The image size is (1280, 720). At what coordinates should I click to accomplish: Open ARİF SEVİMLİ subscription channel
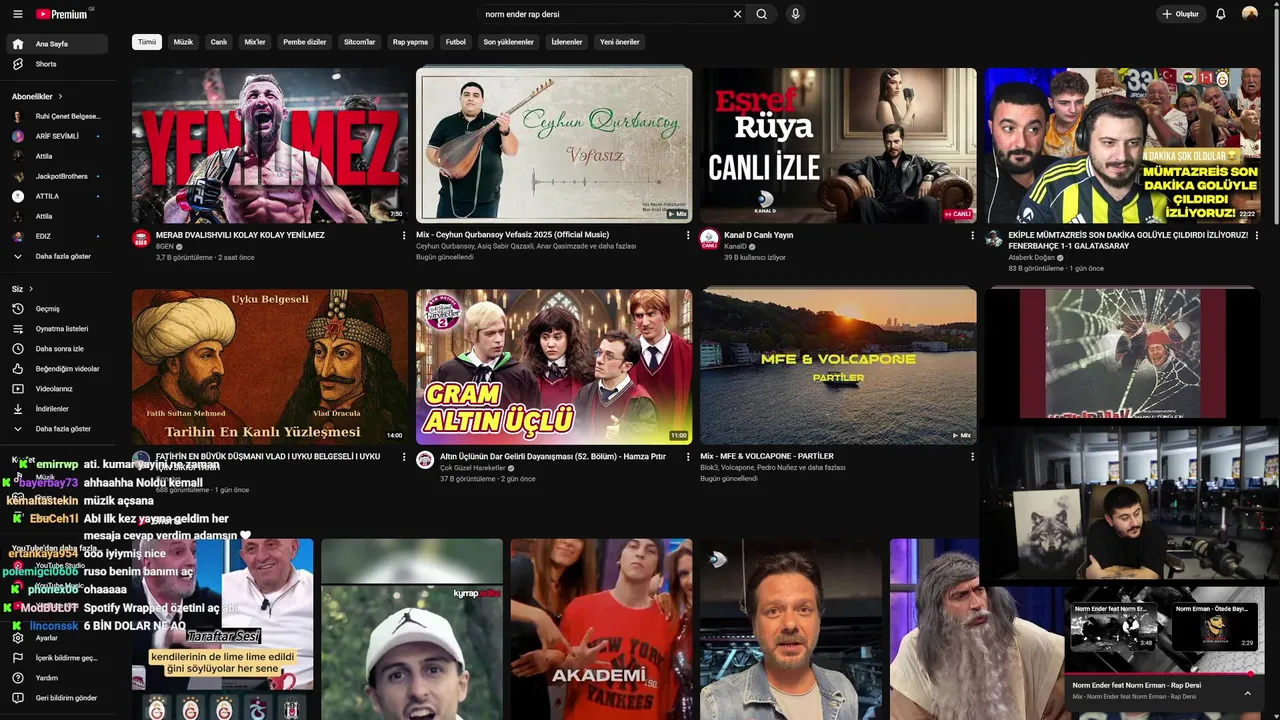click(56, 136)
